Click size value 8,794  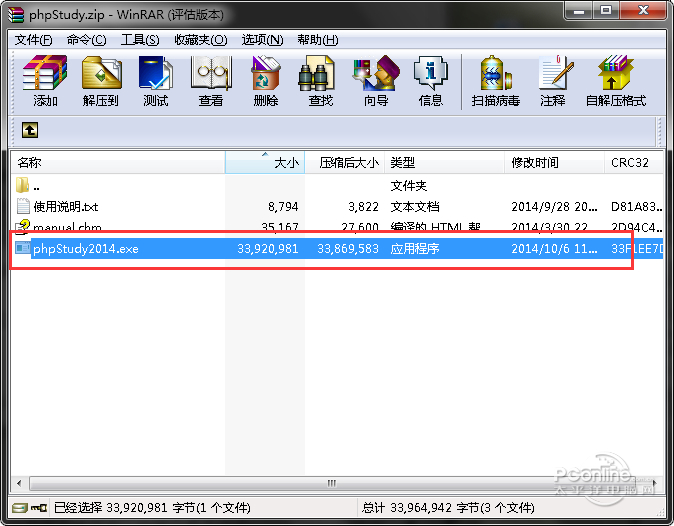click(283, 207)
